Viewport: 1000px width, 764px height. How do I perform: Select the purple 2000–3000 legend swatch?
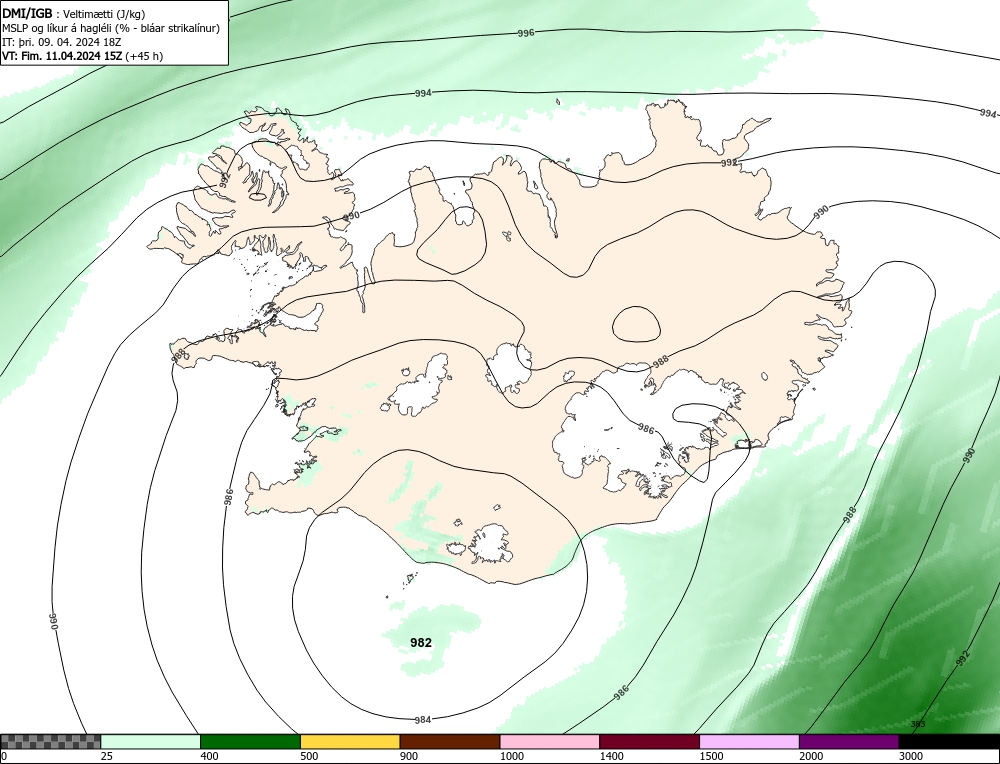click(849, 742)
